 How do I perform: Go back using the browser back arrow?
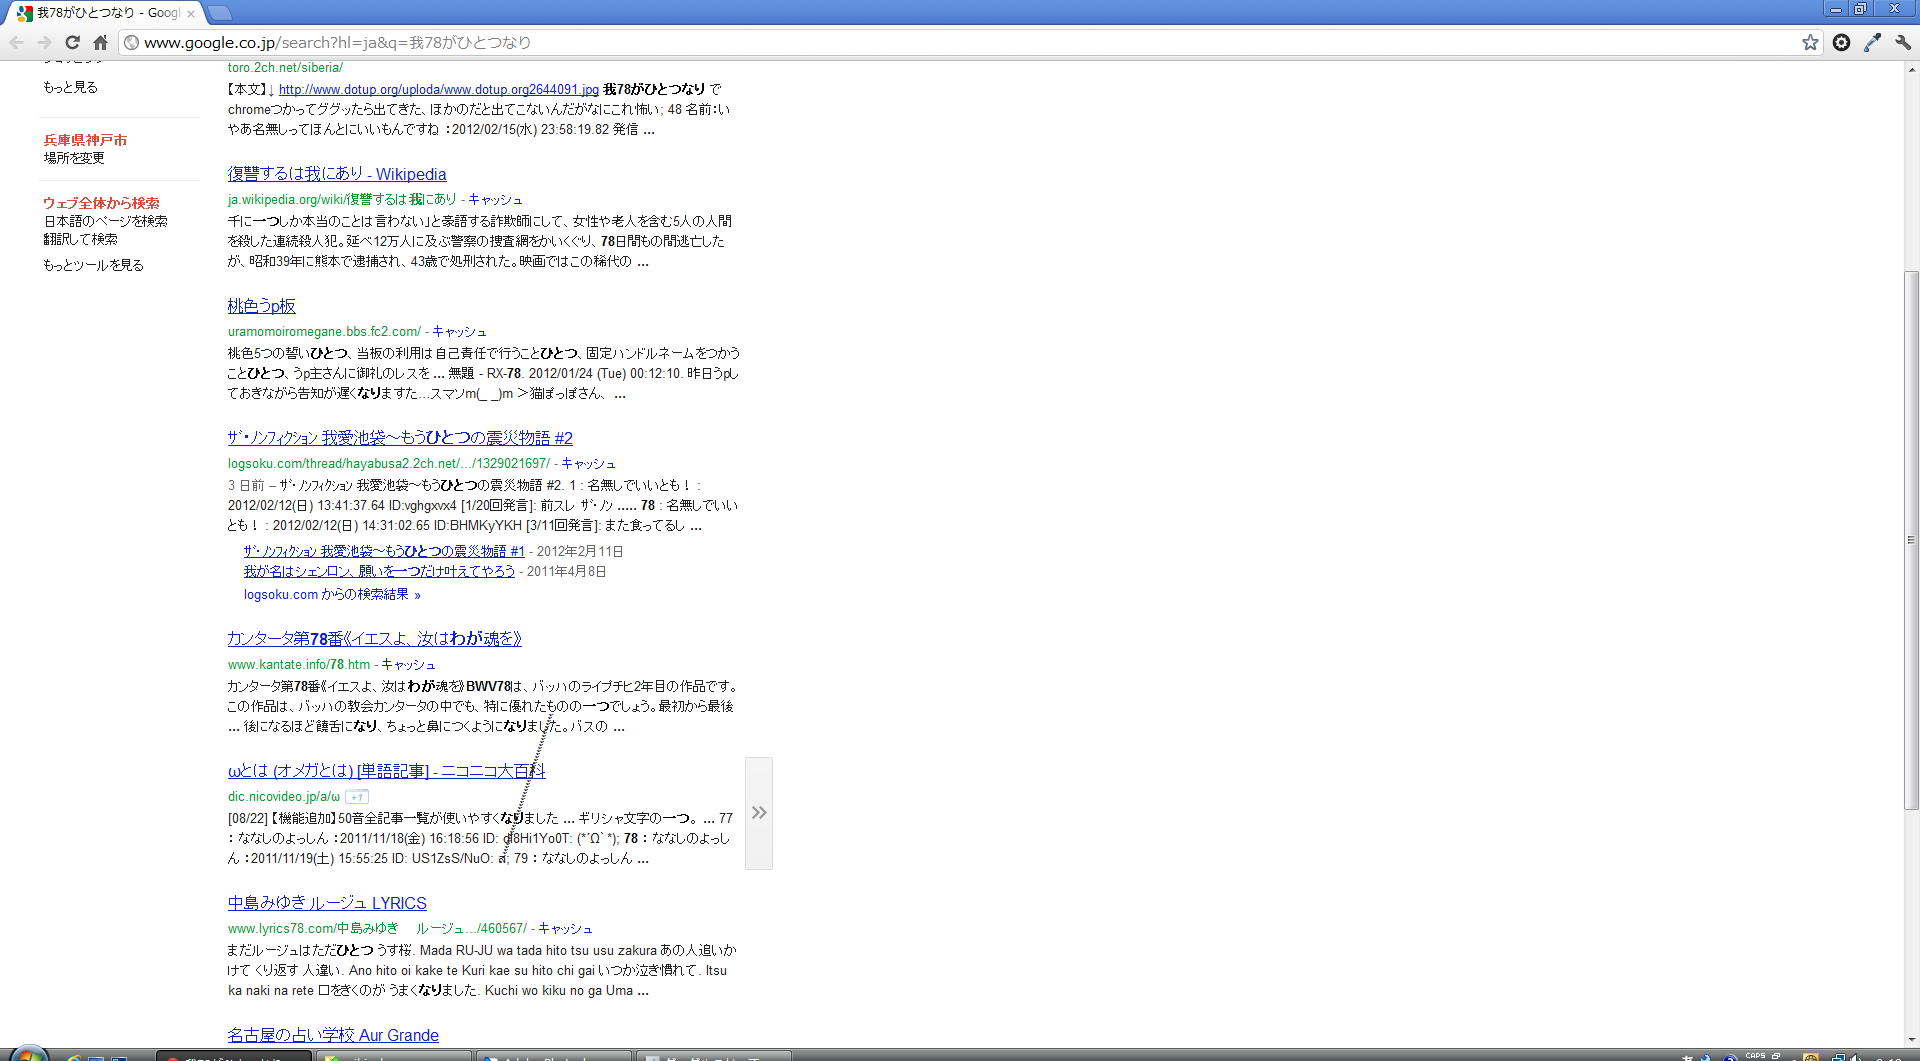(x=17, y=42)
